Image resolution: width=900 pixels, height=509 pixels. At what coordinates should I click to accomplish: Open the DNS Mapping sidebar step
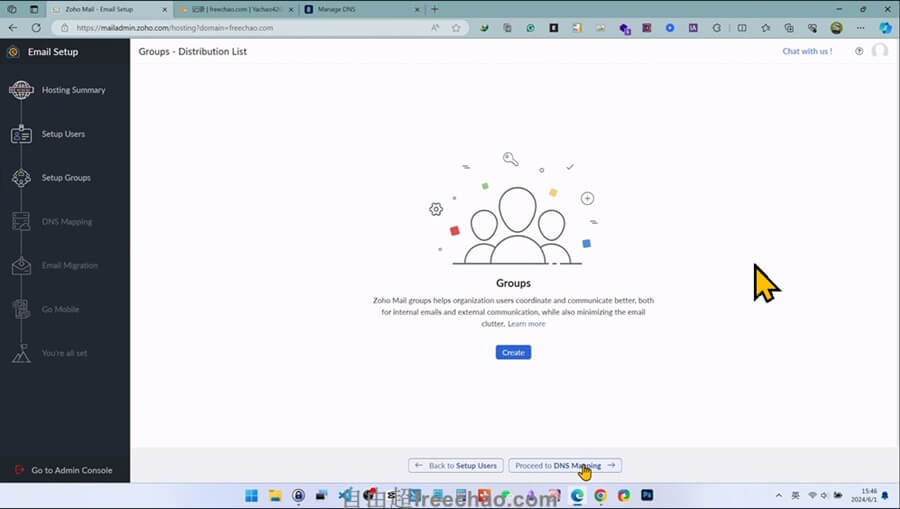click(67, 222)
